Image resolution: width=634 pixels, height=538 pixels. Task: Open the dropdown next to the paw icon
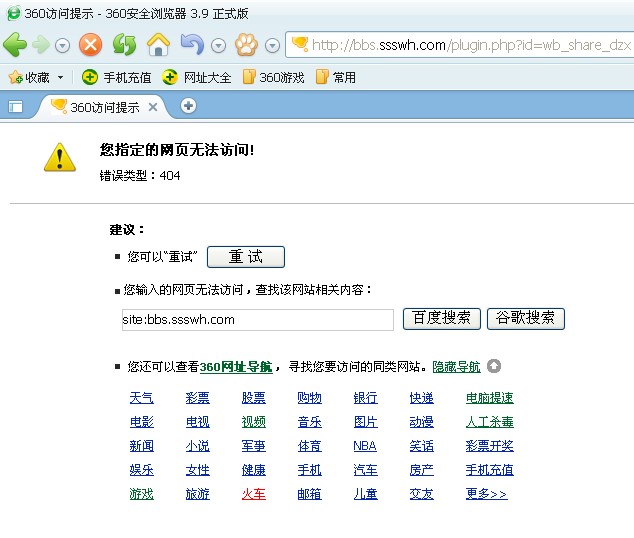coord(273,46)
